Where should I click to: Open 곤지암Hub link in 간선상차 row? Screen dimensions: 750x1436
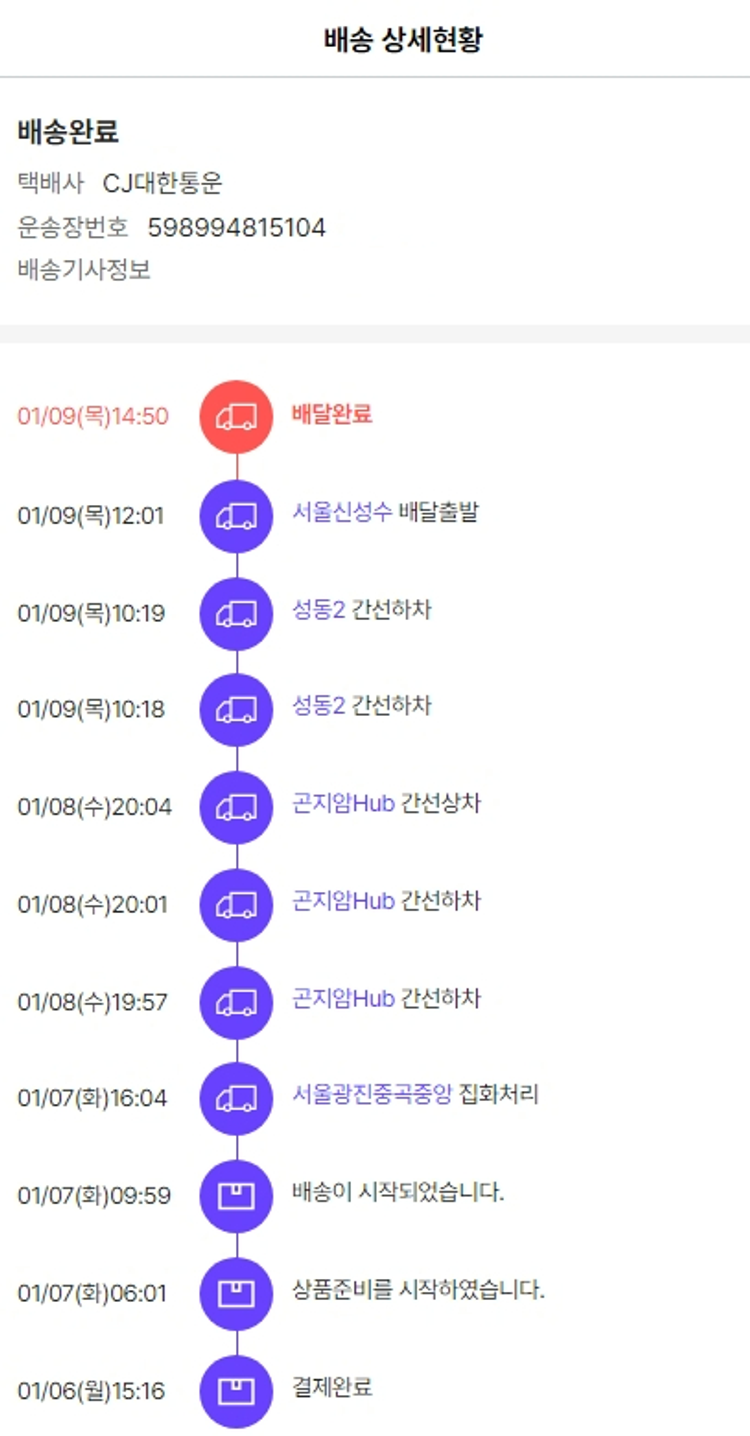click(343, 803)
